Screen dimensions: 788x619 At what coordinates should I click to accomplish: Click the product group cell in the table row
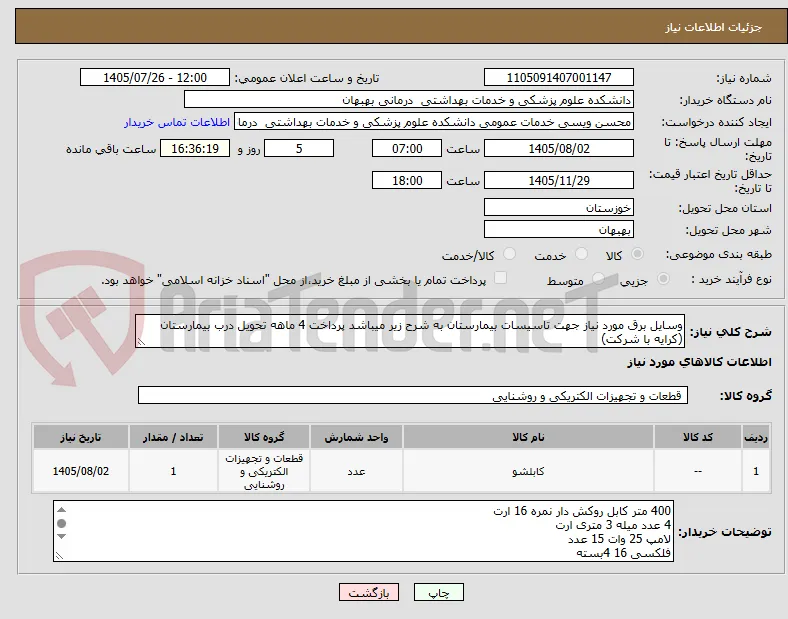tap(264, 471)
